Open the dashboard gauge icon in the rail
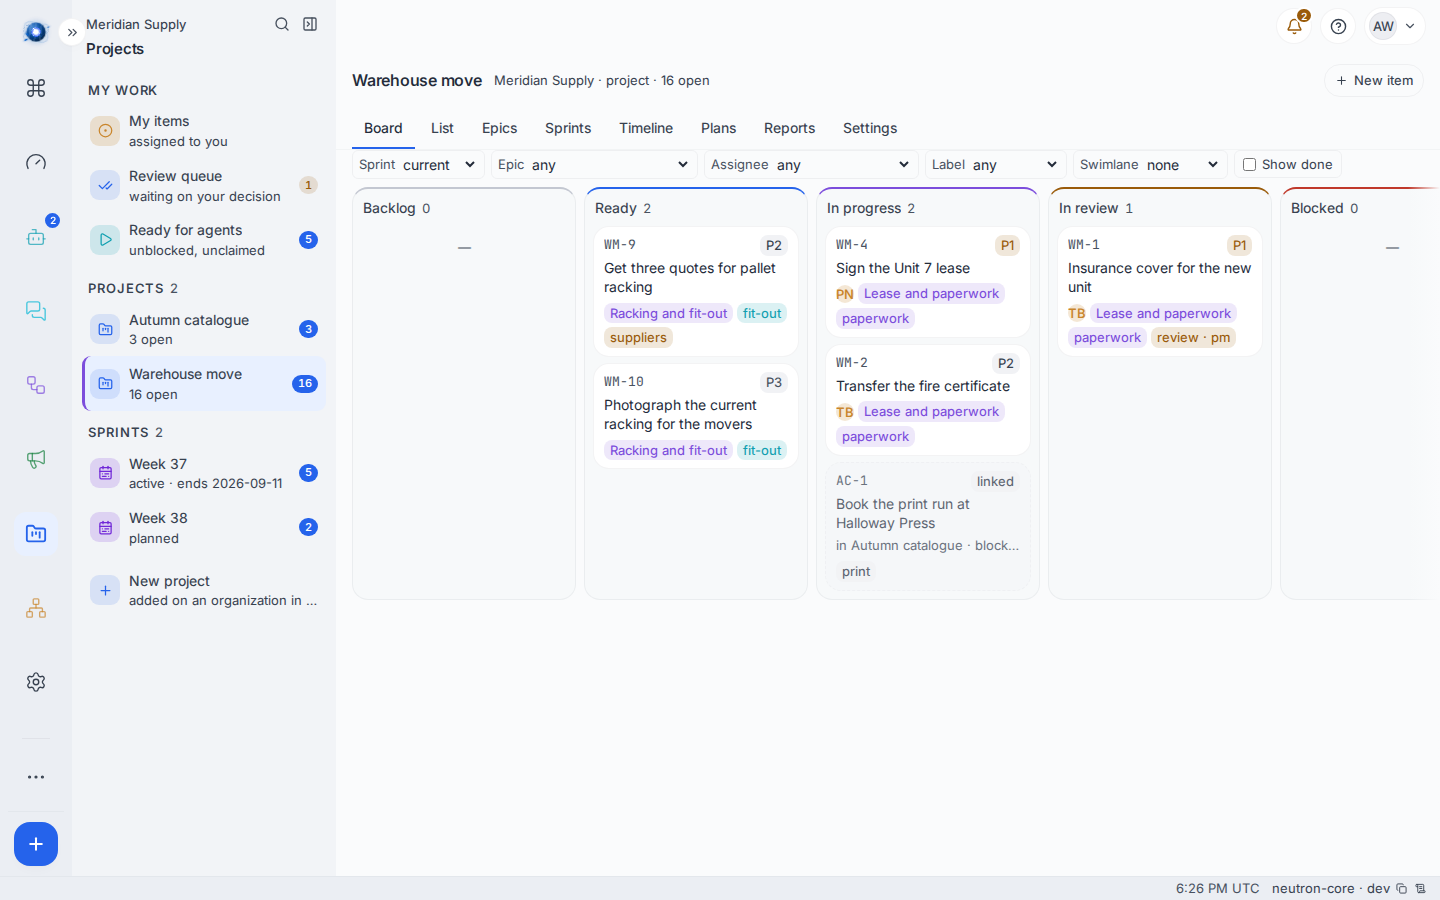The height and width of the screenshot is (900, 1440). tap(36, 162)
